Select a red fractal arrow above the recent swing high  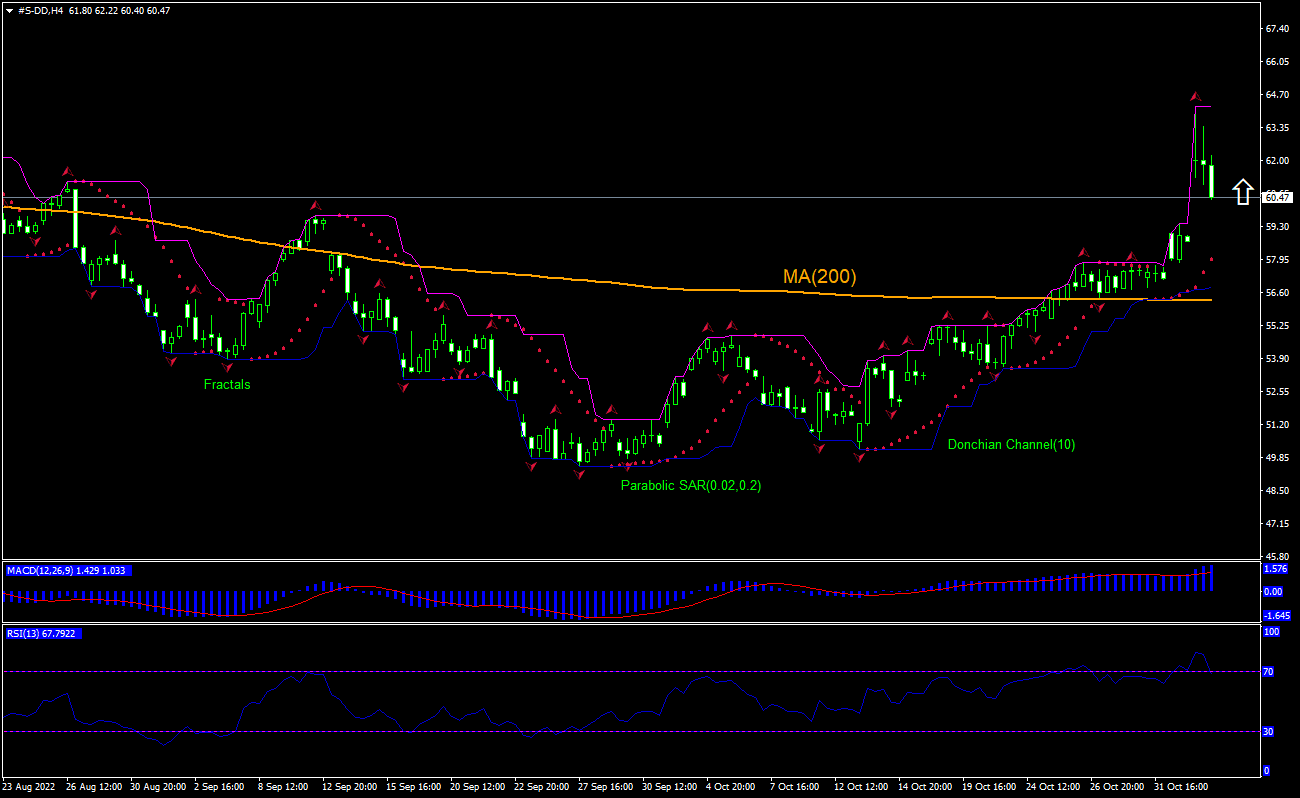(x=1194, y=98)
